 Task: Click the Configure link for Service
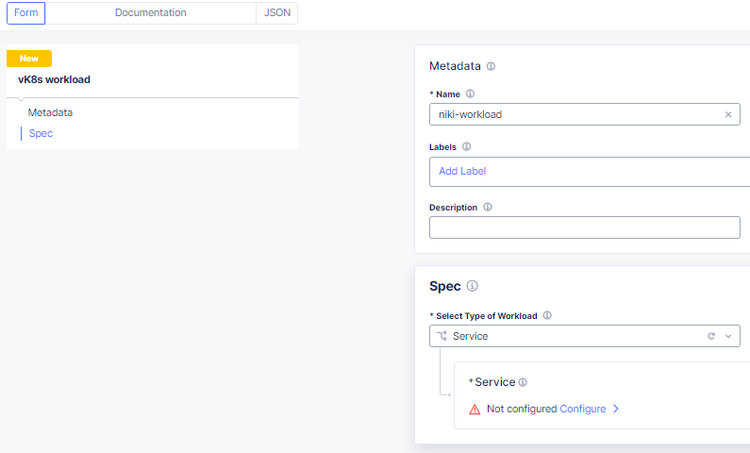coord(582,409)
